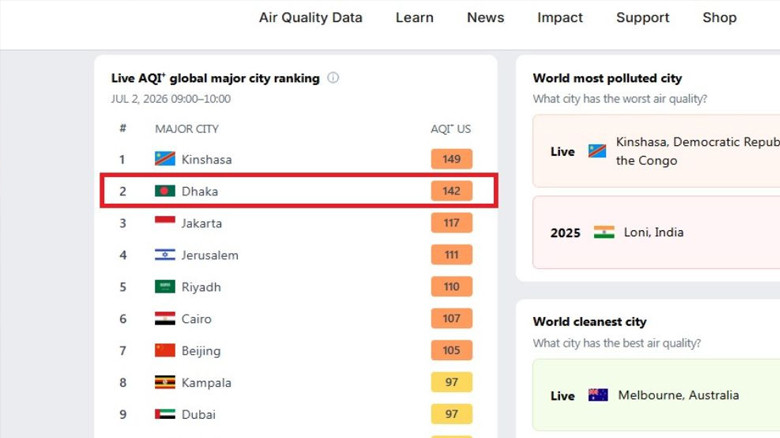Open the Cairo city link
The height and width of the screenshot is (438, 780).
[x=196, y=319]
